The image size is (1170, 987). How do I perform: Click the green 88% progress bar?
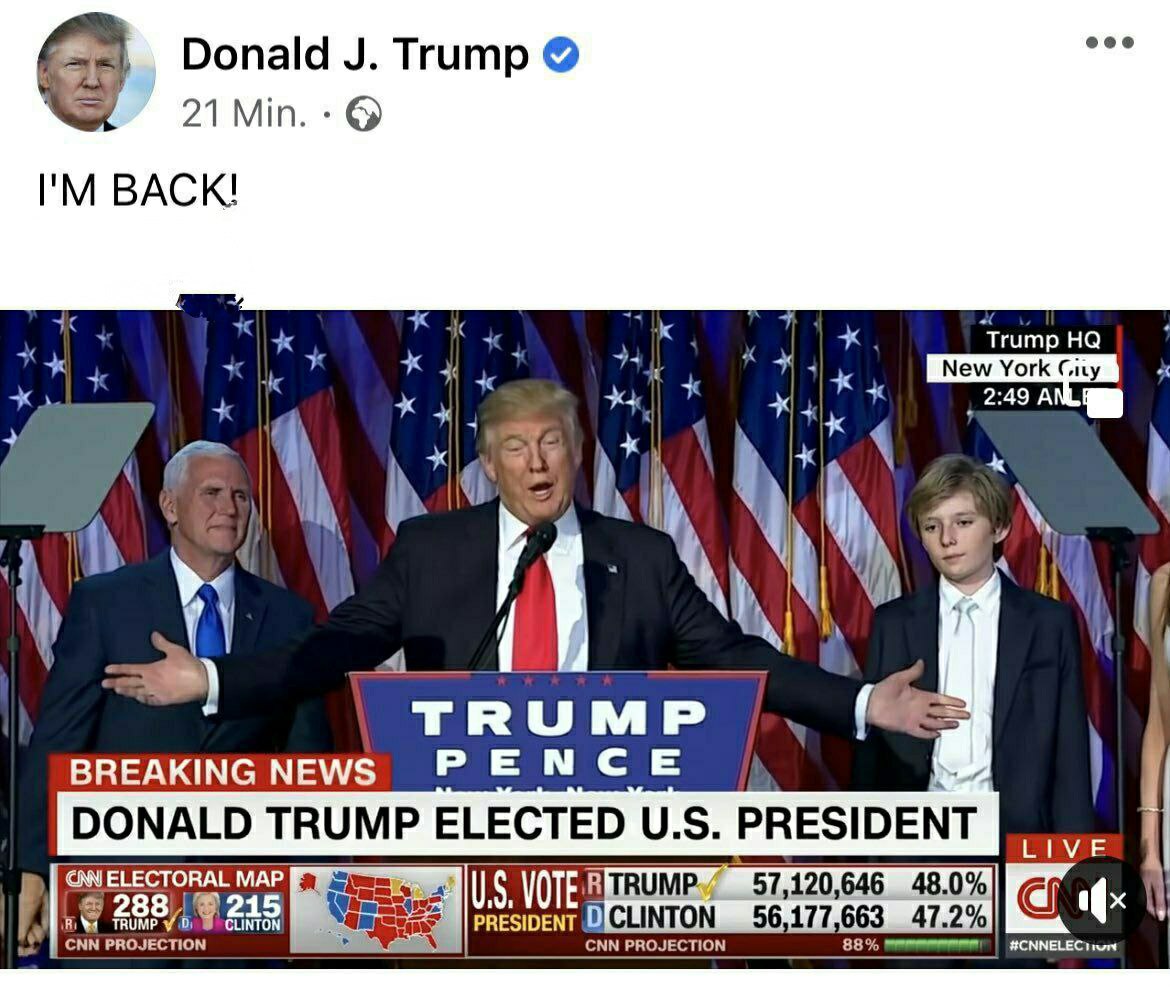(936, 945)
